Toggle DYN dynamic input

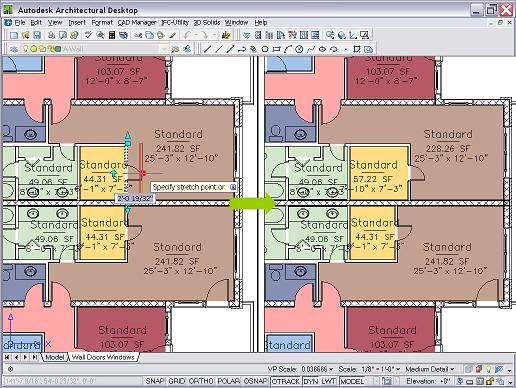coord(311,381)
